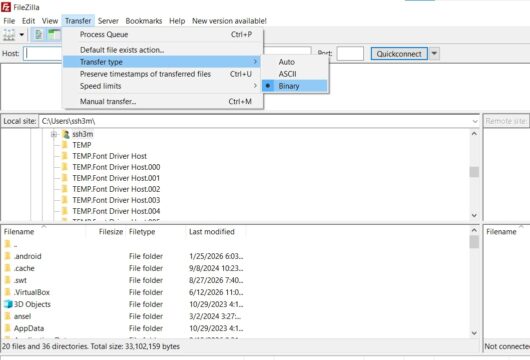Sort by local Filename column header
This screenshot has width=530, height=360.
[44, 232]
